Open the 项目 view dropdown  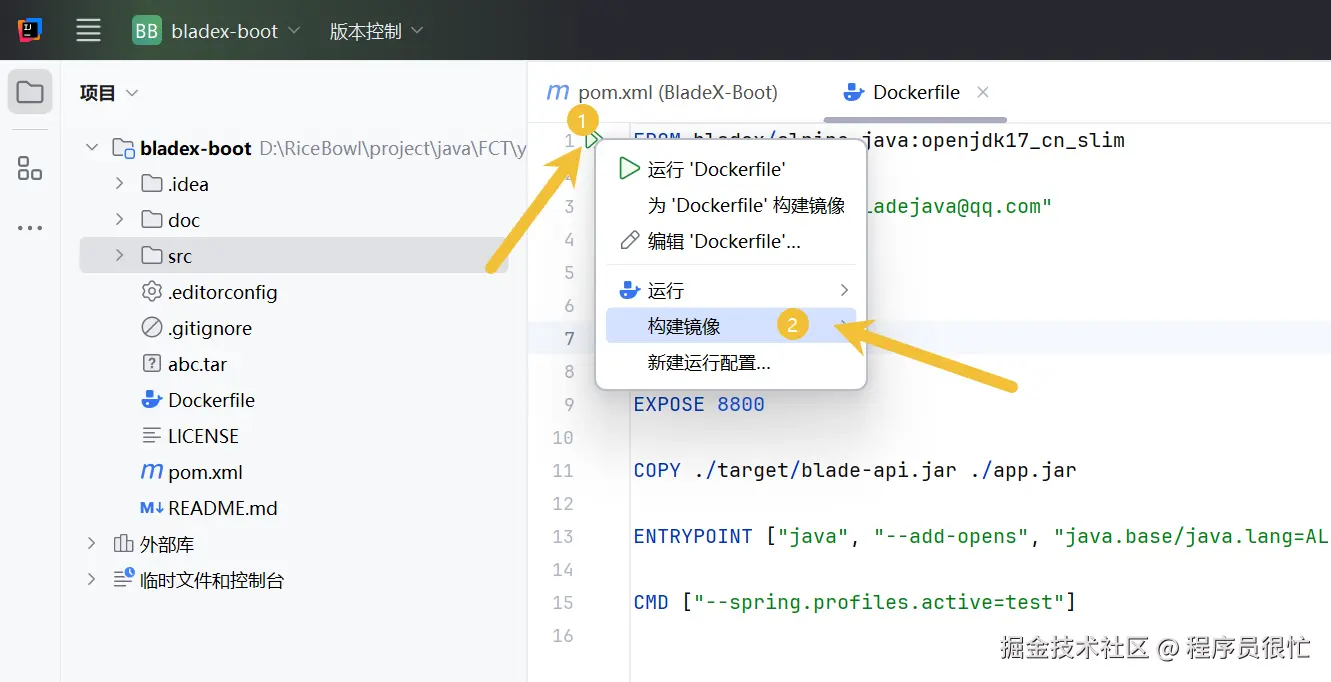[109, 93]
